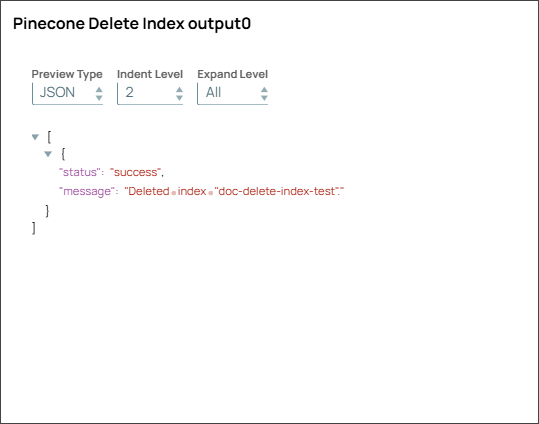The image size is (539, 424).
Task: Click the Preview Type label
Action: click(67, 74)
